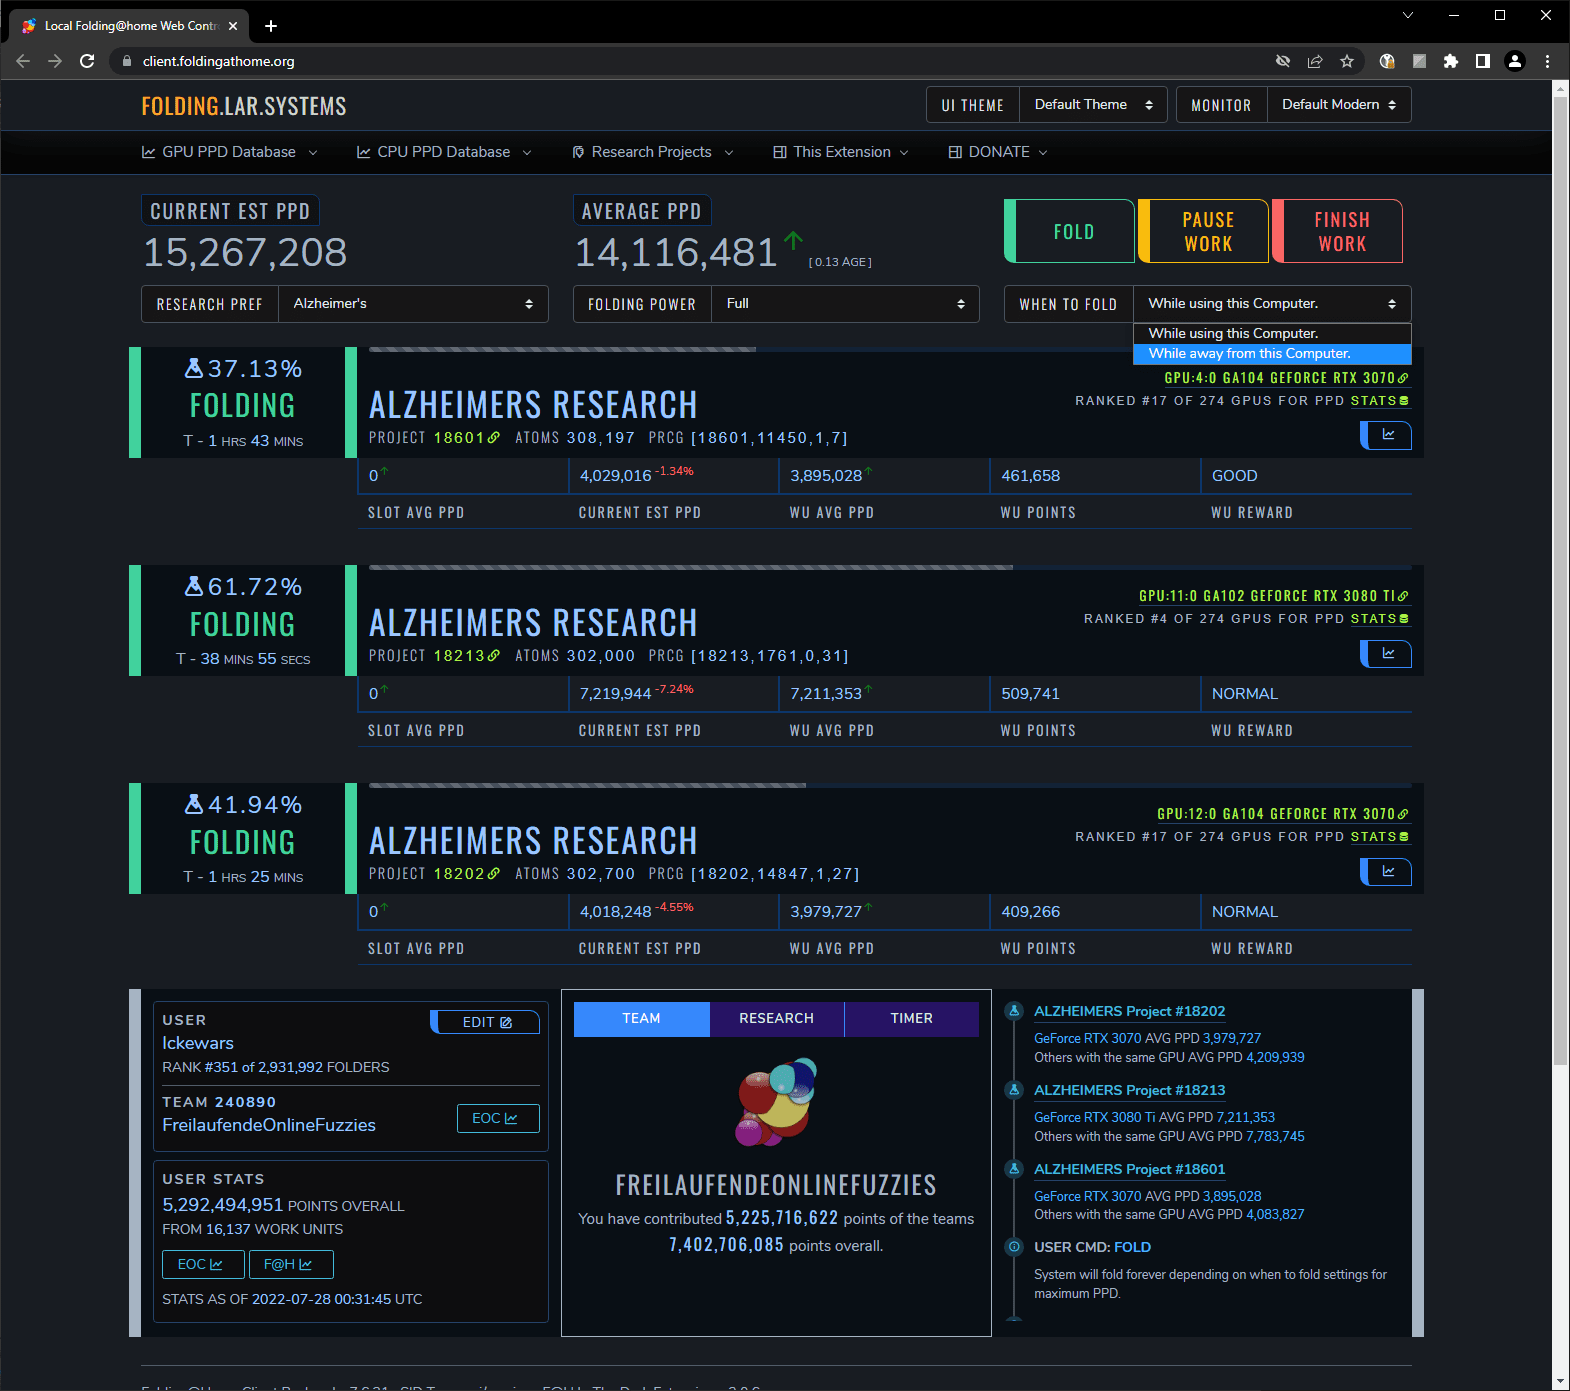This screenshot has width=1570, height=1391.
Task: Switch to the RESEARCH tab
Action: (x=776, y=1019)
